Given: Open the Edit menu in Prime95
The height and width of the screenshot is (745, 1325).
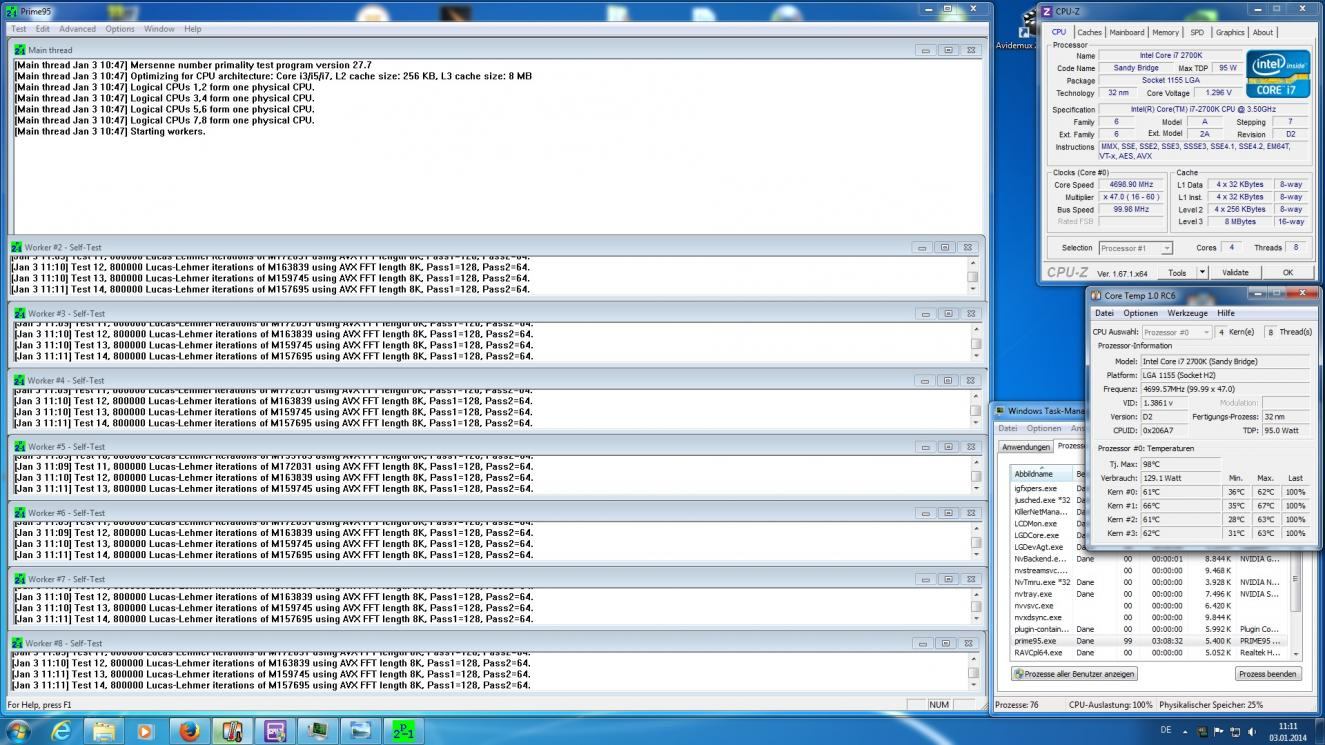Looking at the screenshot, I should [x=43, y=29].
